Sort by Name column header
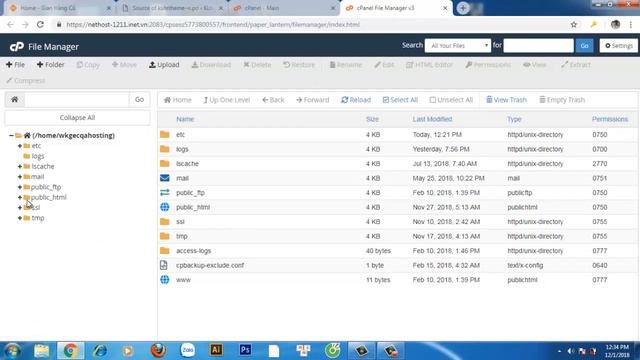The width and height of the screenshot is (640, 360). 185,119
